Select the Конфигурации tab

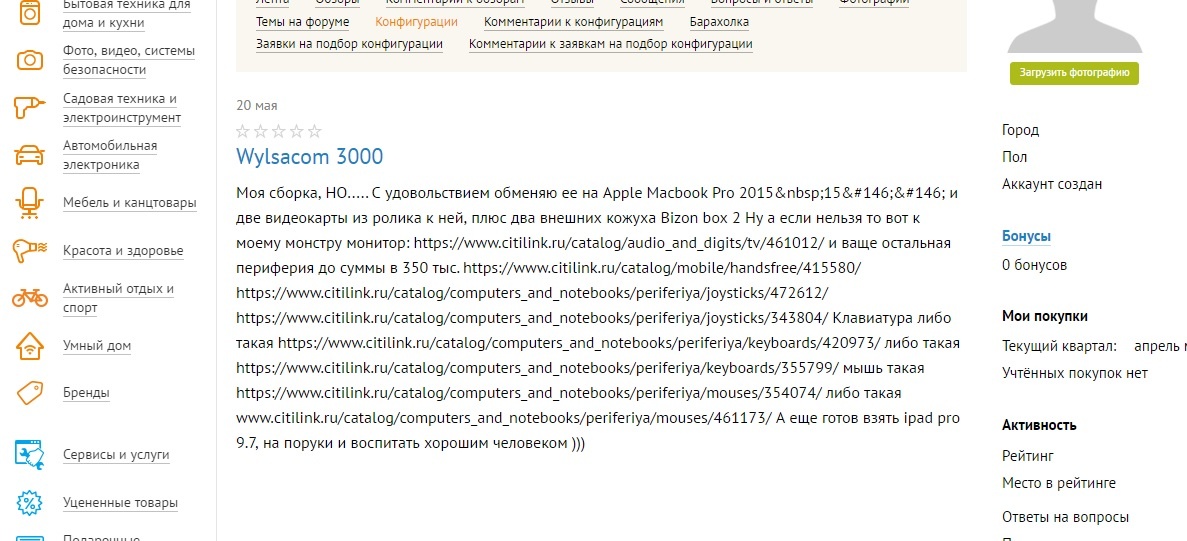pos(416,22)
